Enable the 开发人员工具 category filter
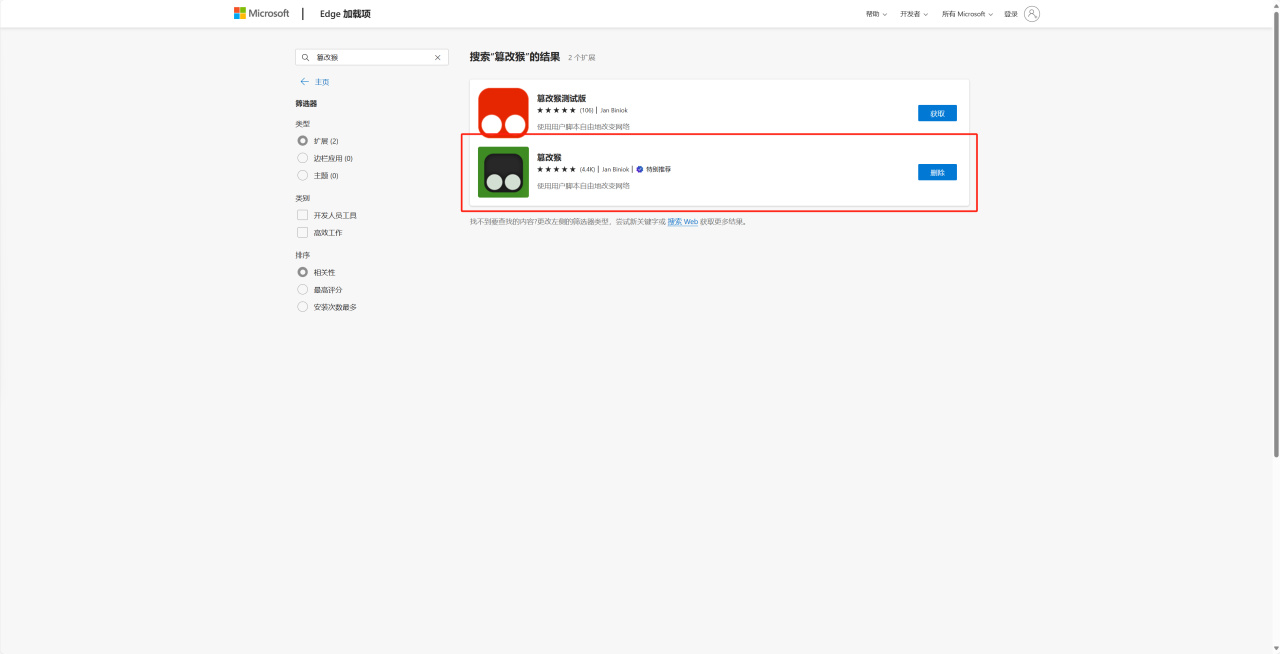 tap(302, 214)
